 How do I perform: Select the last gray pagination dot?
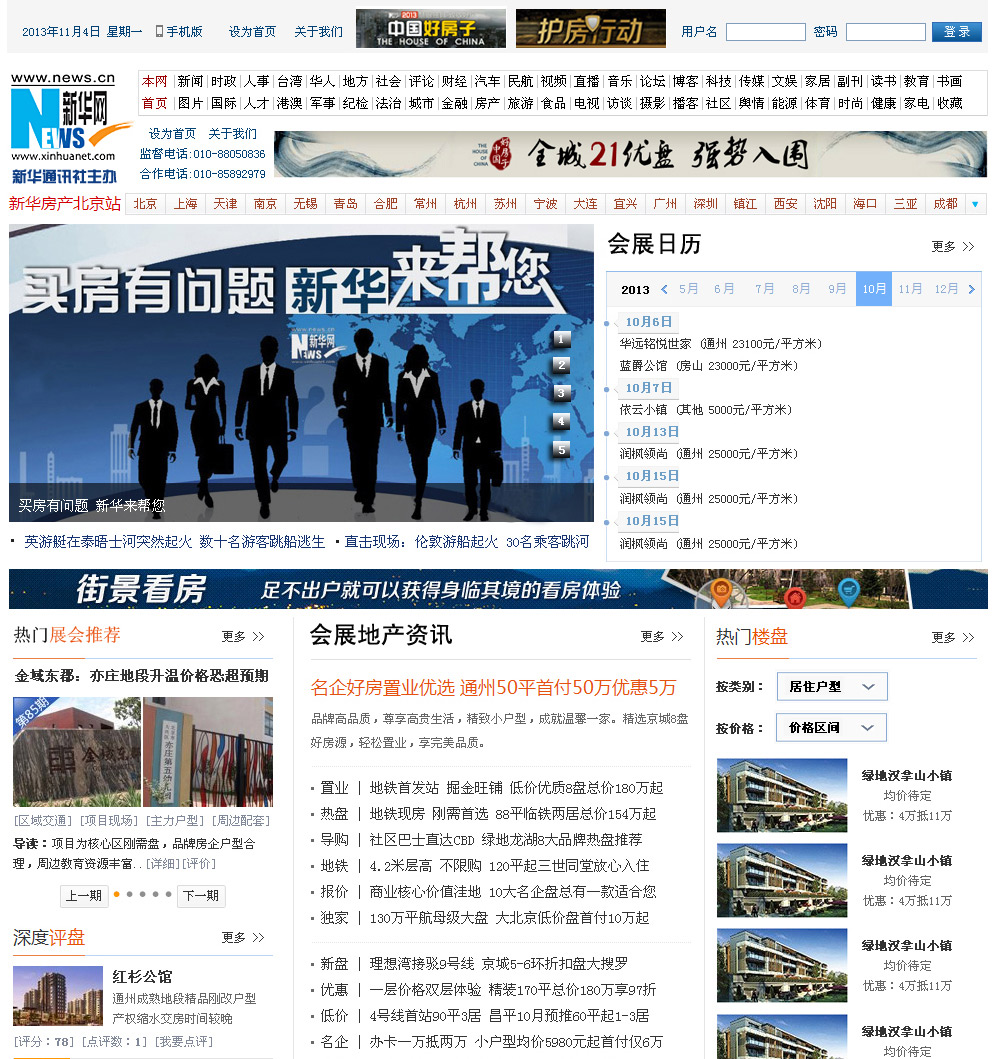(x=169, y=894)
